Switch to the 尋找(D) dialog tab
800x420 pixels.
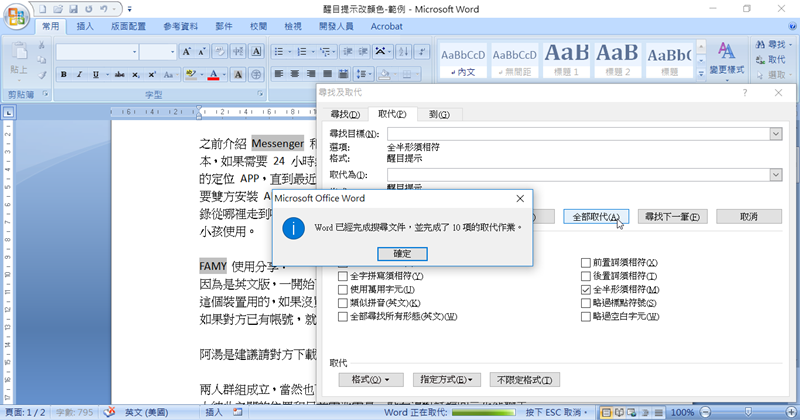point(345,114)
